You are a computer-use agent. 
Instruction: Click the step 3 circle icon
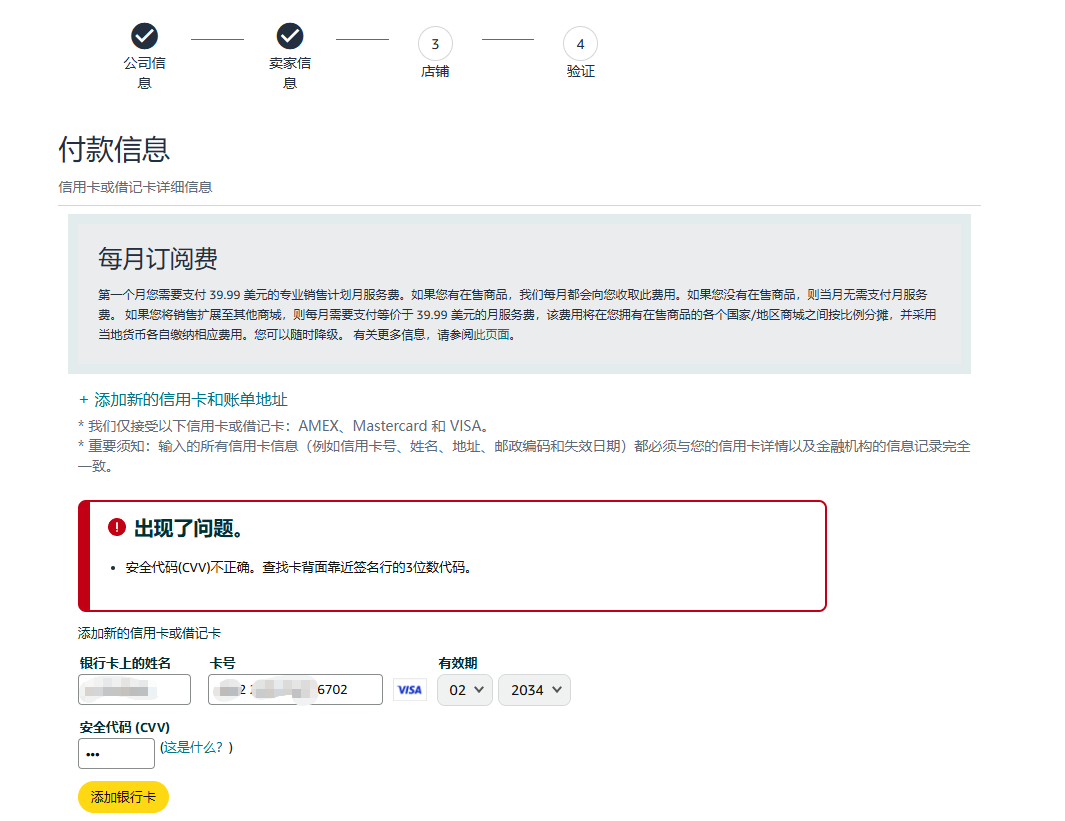tap(435, 44)
